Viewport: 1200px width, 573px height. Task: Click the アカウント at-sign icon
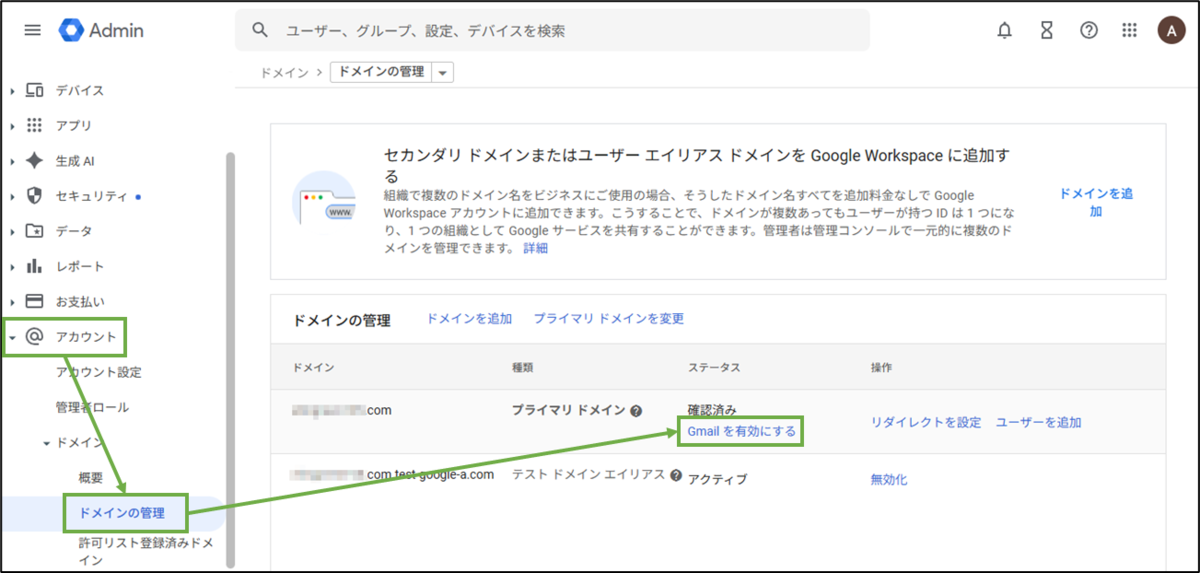pos(34,337)
